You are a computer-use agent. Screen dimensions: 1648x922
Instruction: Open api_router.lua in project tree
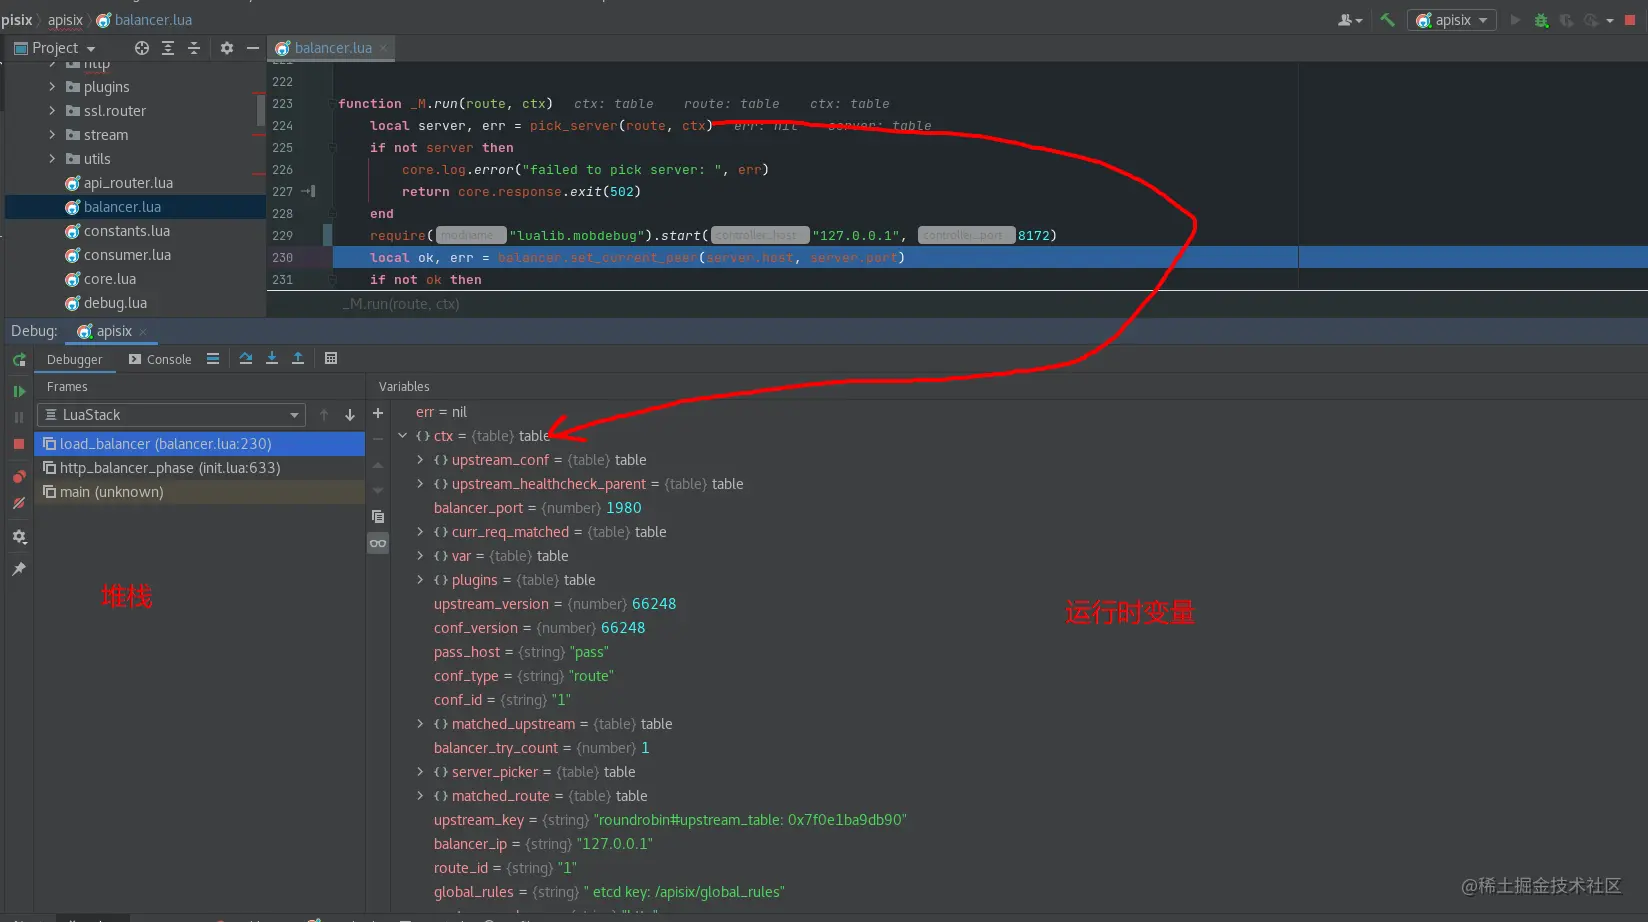click(128, 183)
